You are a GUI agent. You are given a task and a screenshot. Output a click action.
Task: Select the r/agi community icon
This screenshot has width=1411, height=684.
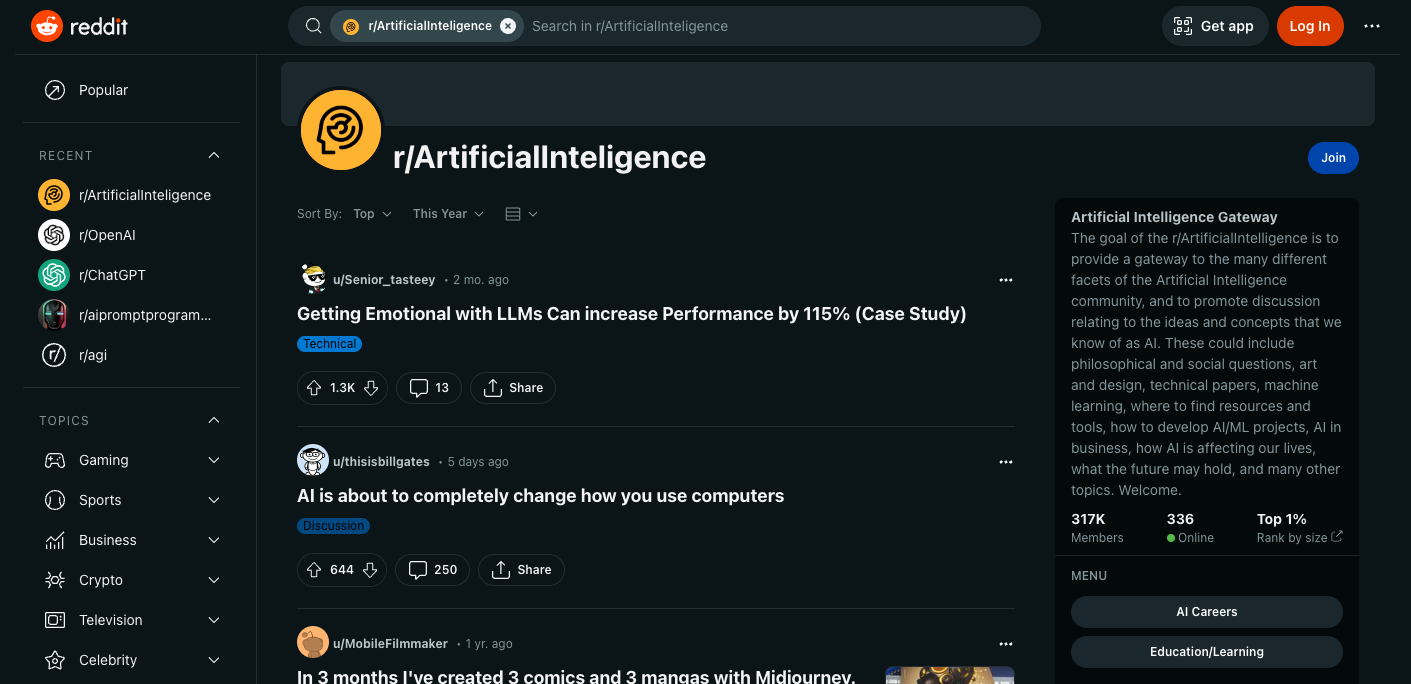tap(53, 355)
